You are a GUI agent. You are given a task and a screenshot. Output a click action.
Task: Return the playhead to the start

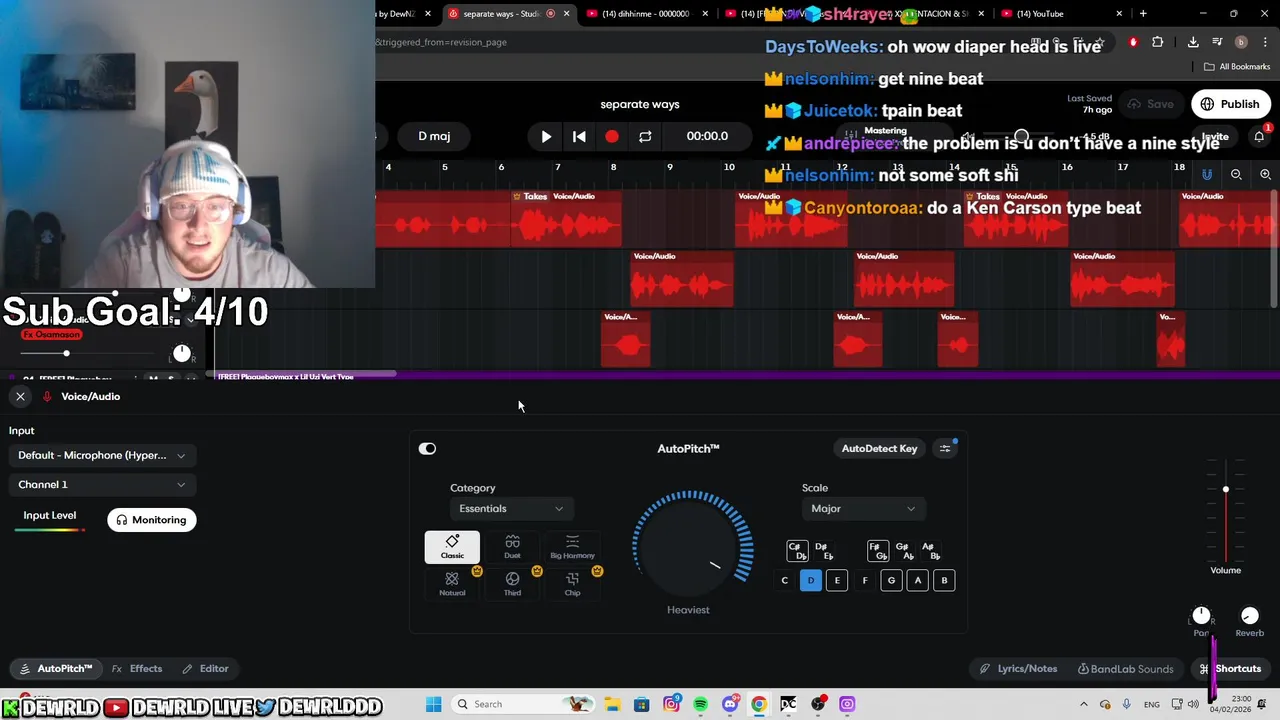click(579, 136)
